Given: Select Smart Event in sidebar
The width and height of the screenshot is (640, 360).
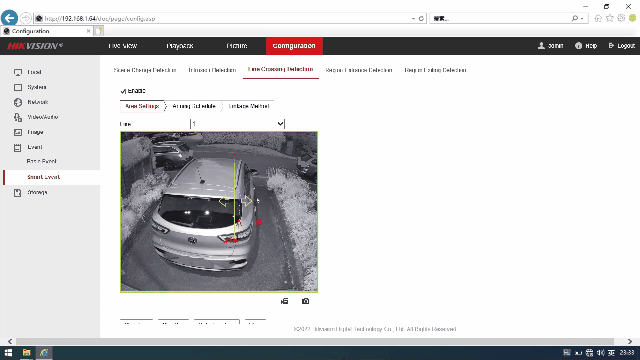Looking at the screenshot, I should click(44, 177).
